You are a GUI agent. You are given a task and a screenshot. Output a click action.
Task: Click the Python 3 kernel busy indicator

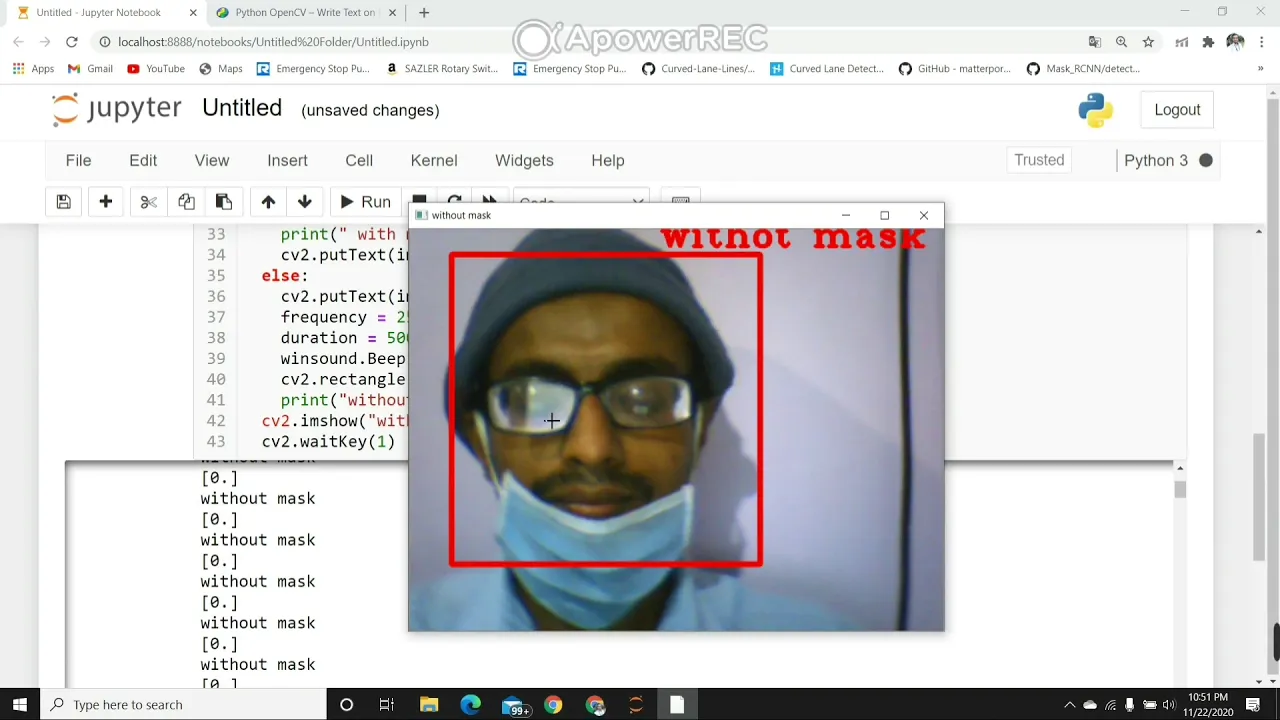coord(1206,160)
